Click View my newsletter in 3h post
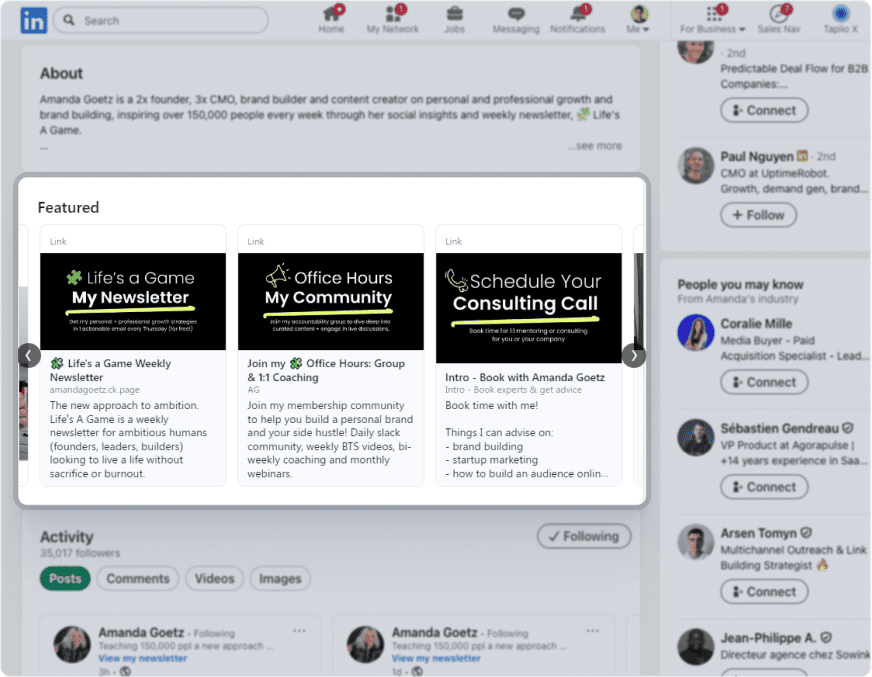The width and height of the screenshot is (872, 677). point(142,658)
